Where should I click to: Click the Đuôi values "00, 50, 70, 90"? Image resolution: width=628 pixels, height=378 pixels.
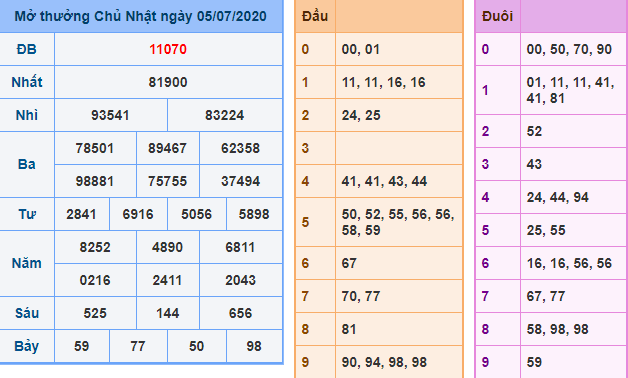click(569, 49)
